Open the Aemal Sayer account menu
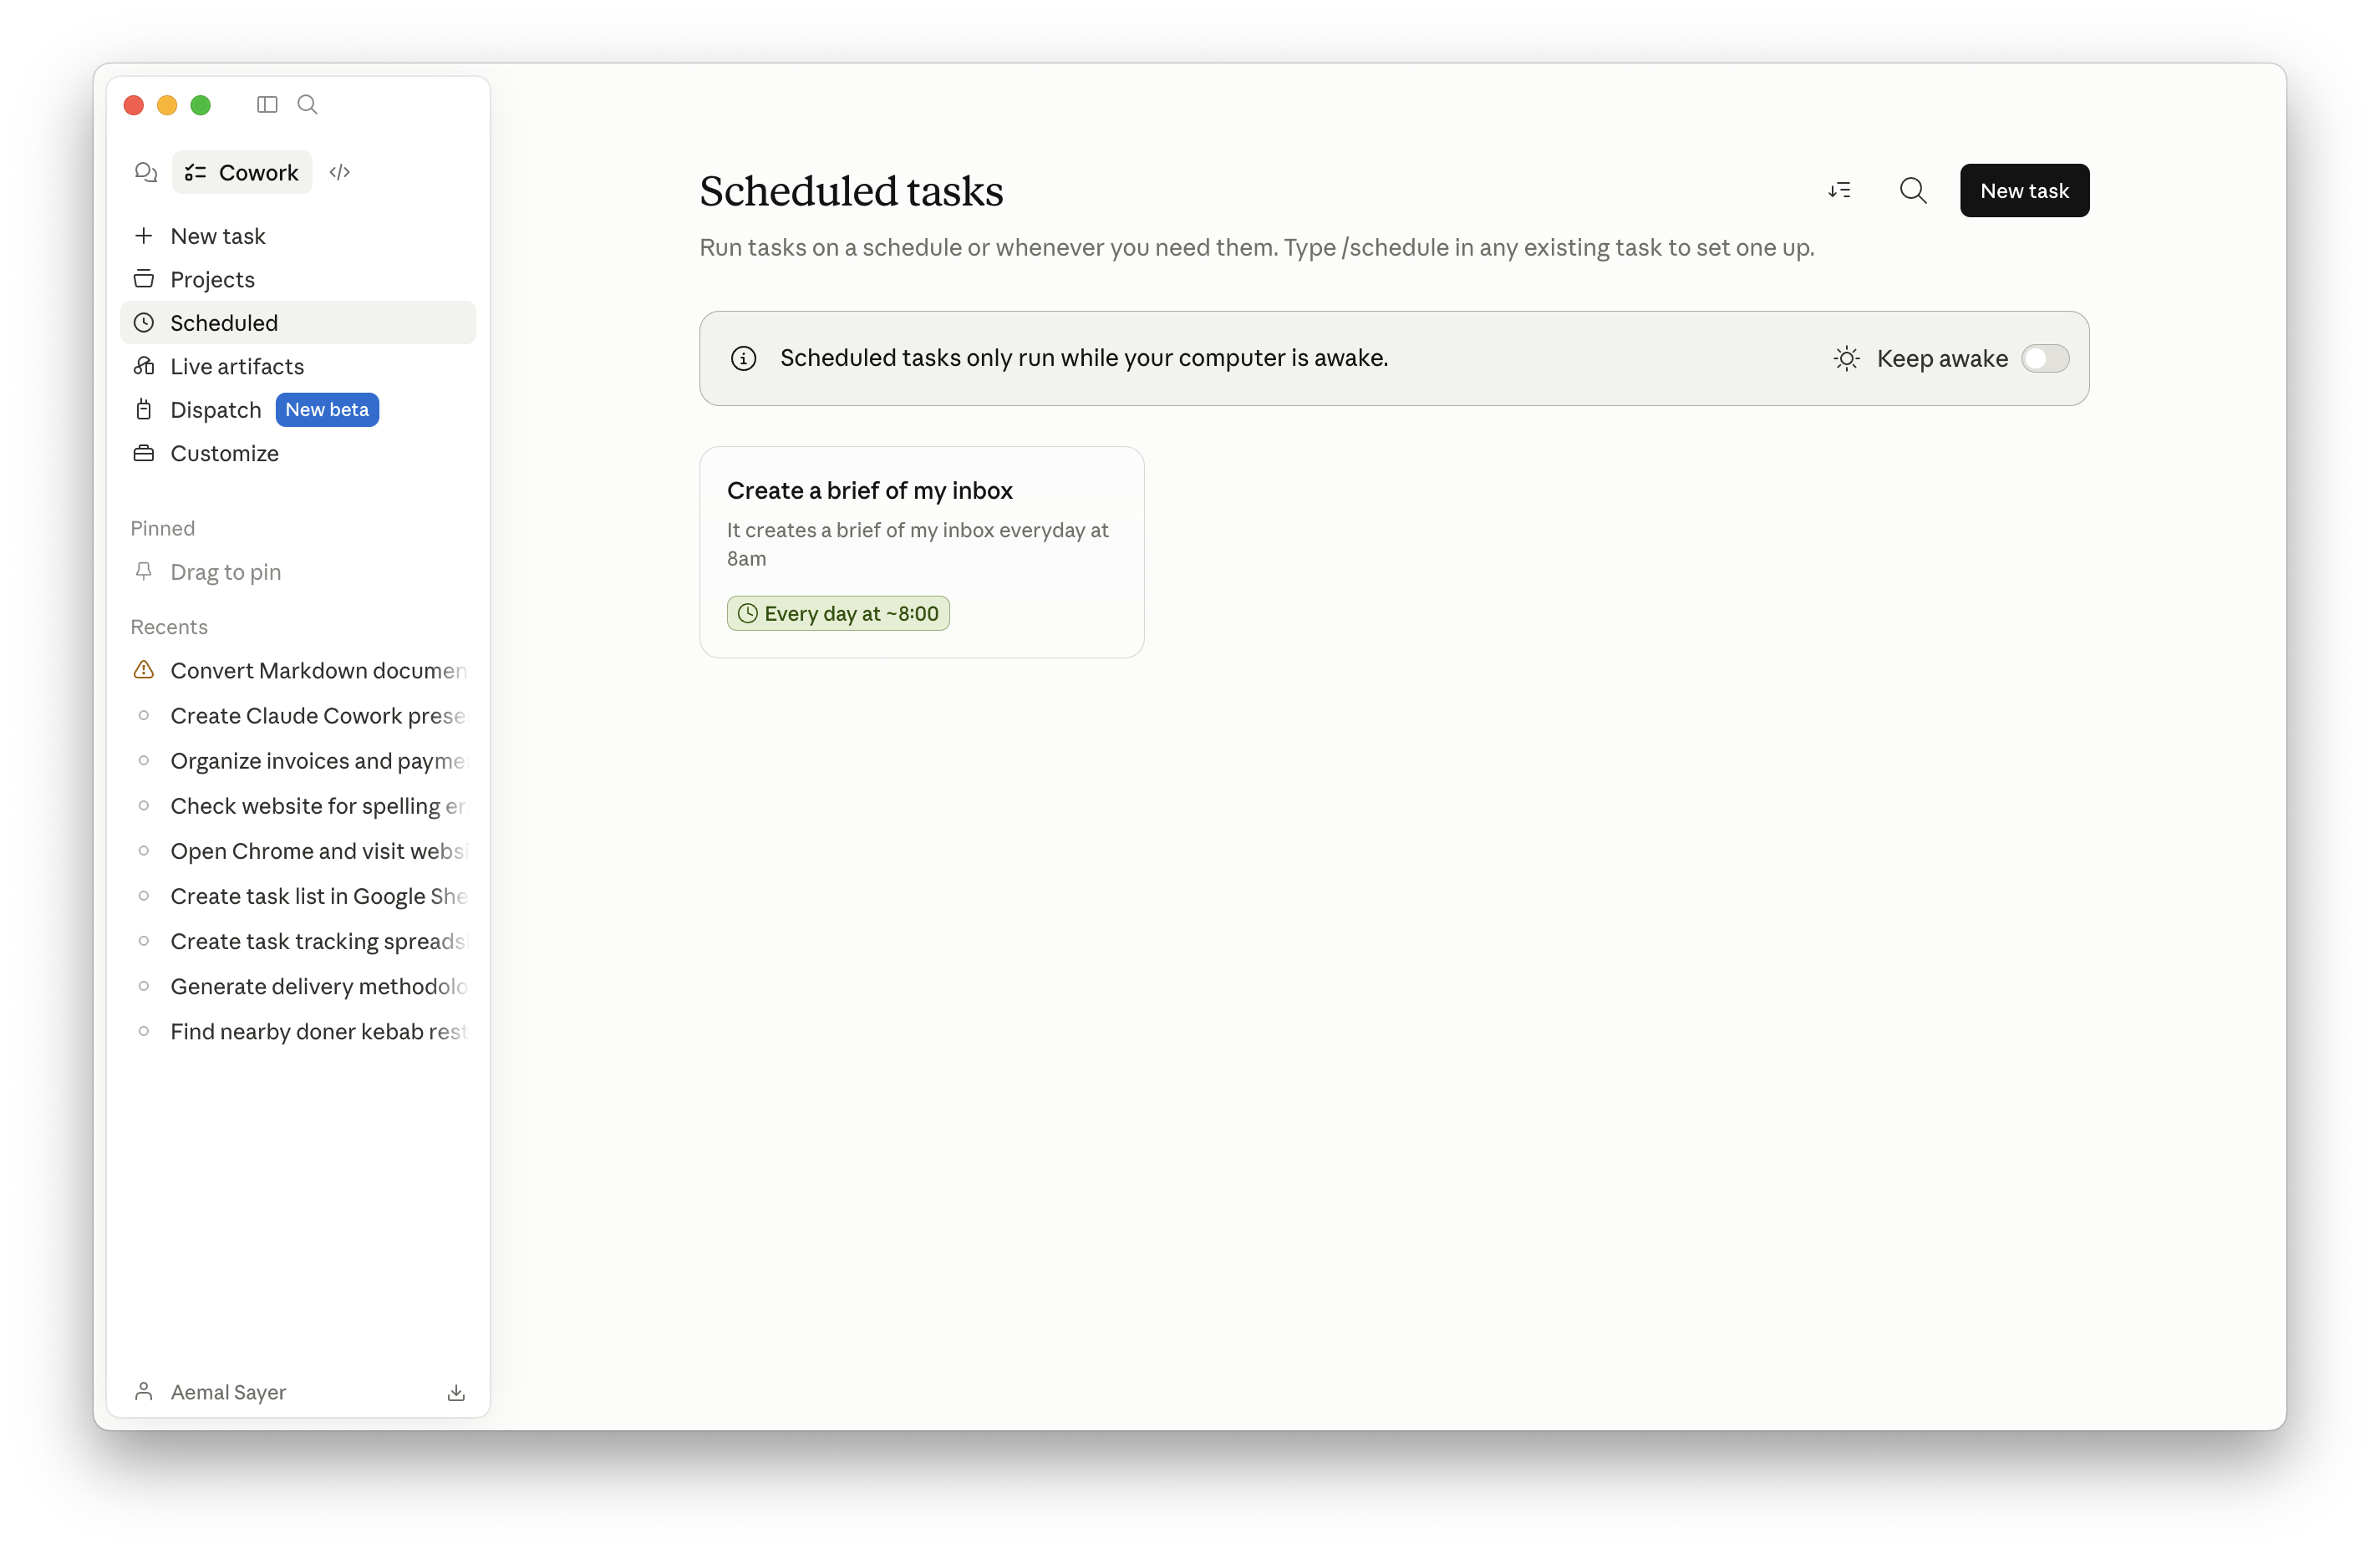The height and width of the screenshot is (1554, 2380). pyautogui.click(x=228, y=1392)
